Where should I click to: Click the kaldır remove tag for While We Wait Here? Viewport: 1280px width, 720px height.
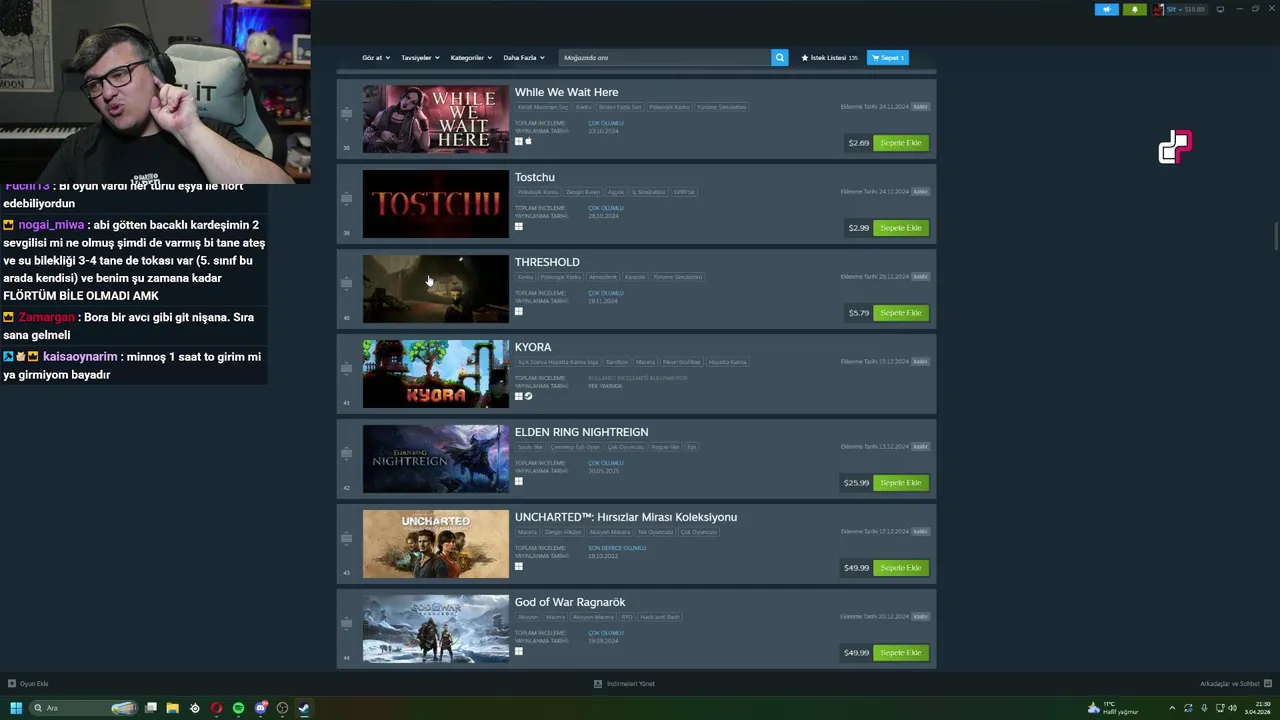(921, 107)
